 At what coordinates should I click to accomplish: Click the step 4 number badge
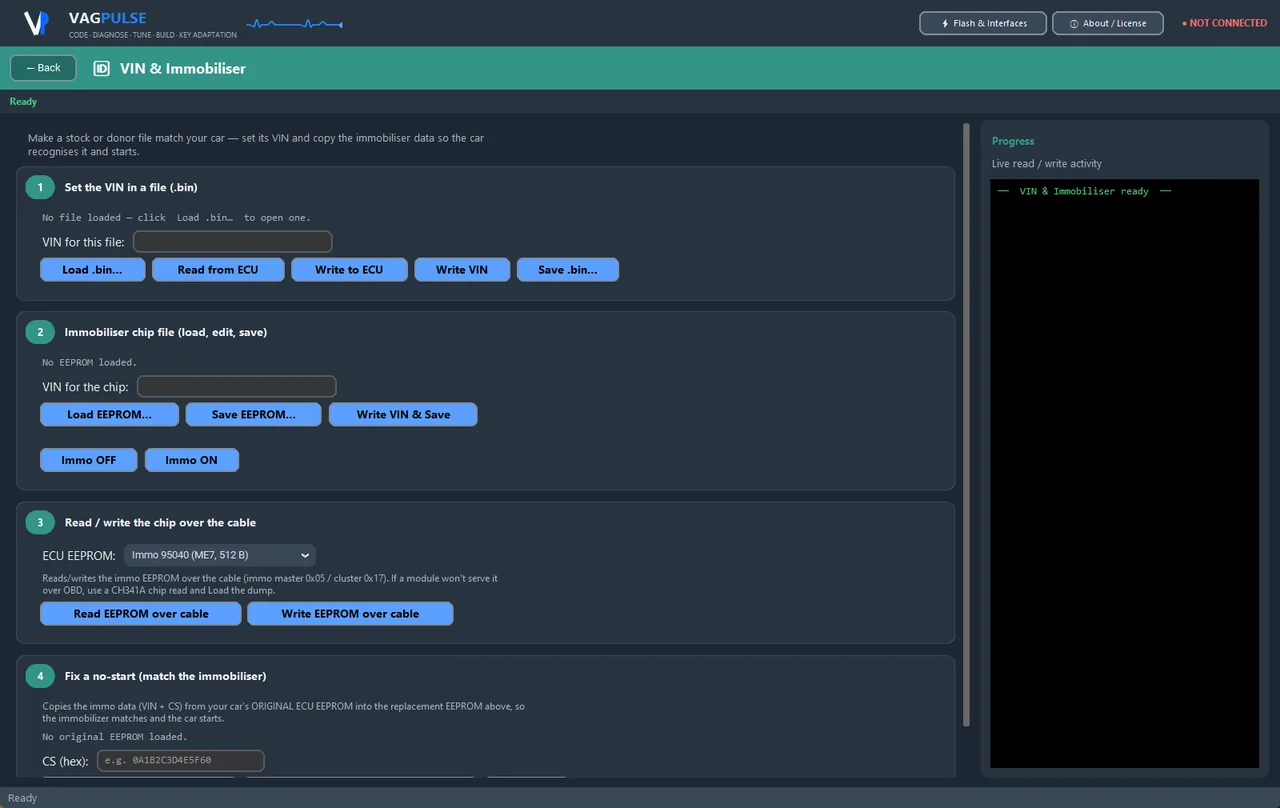pos(40,676)
